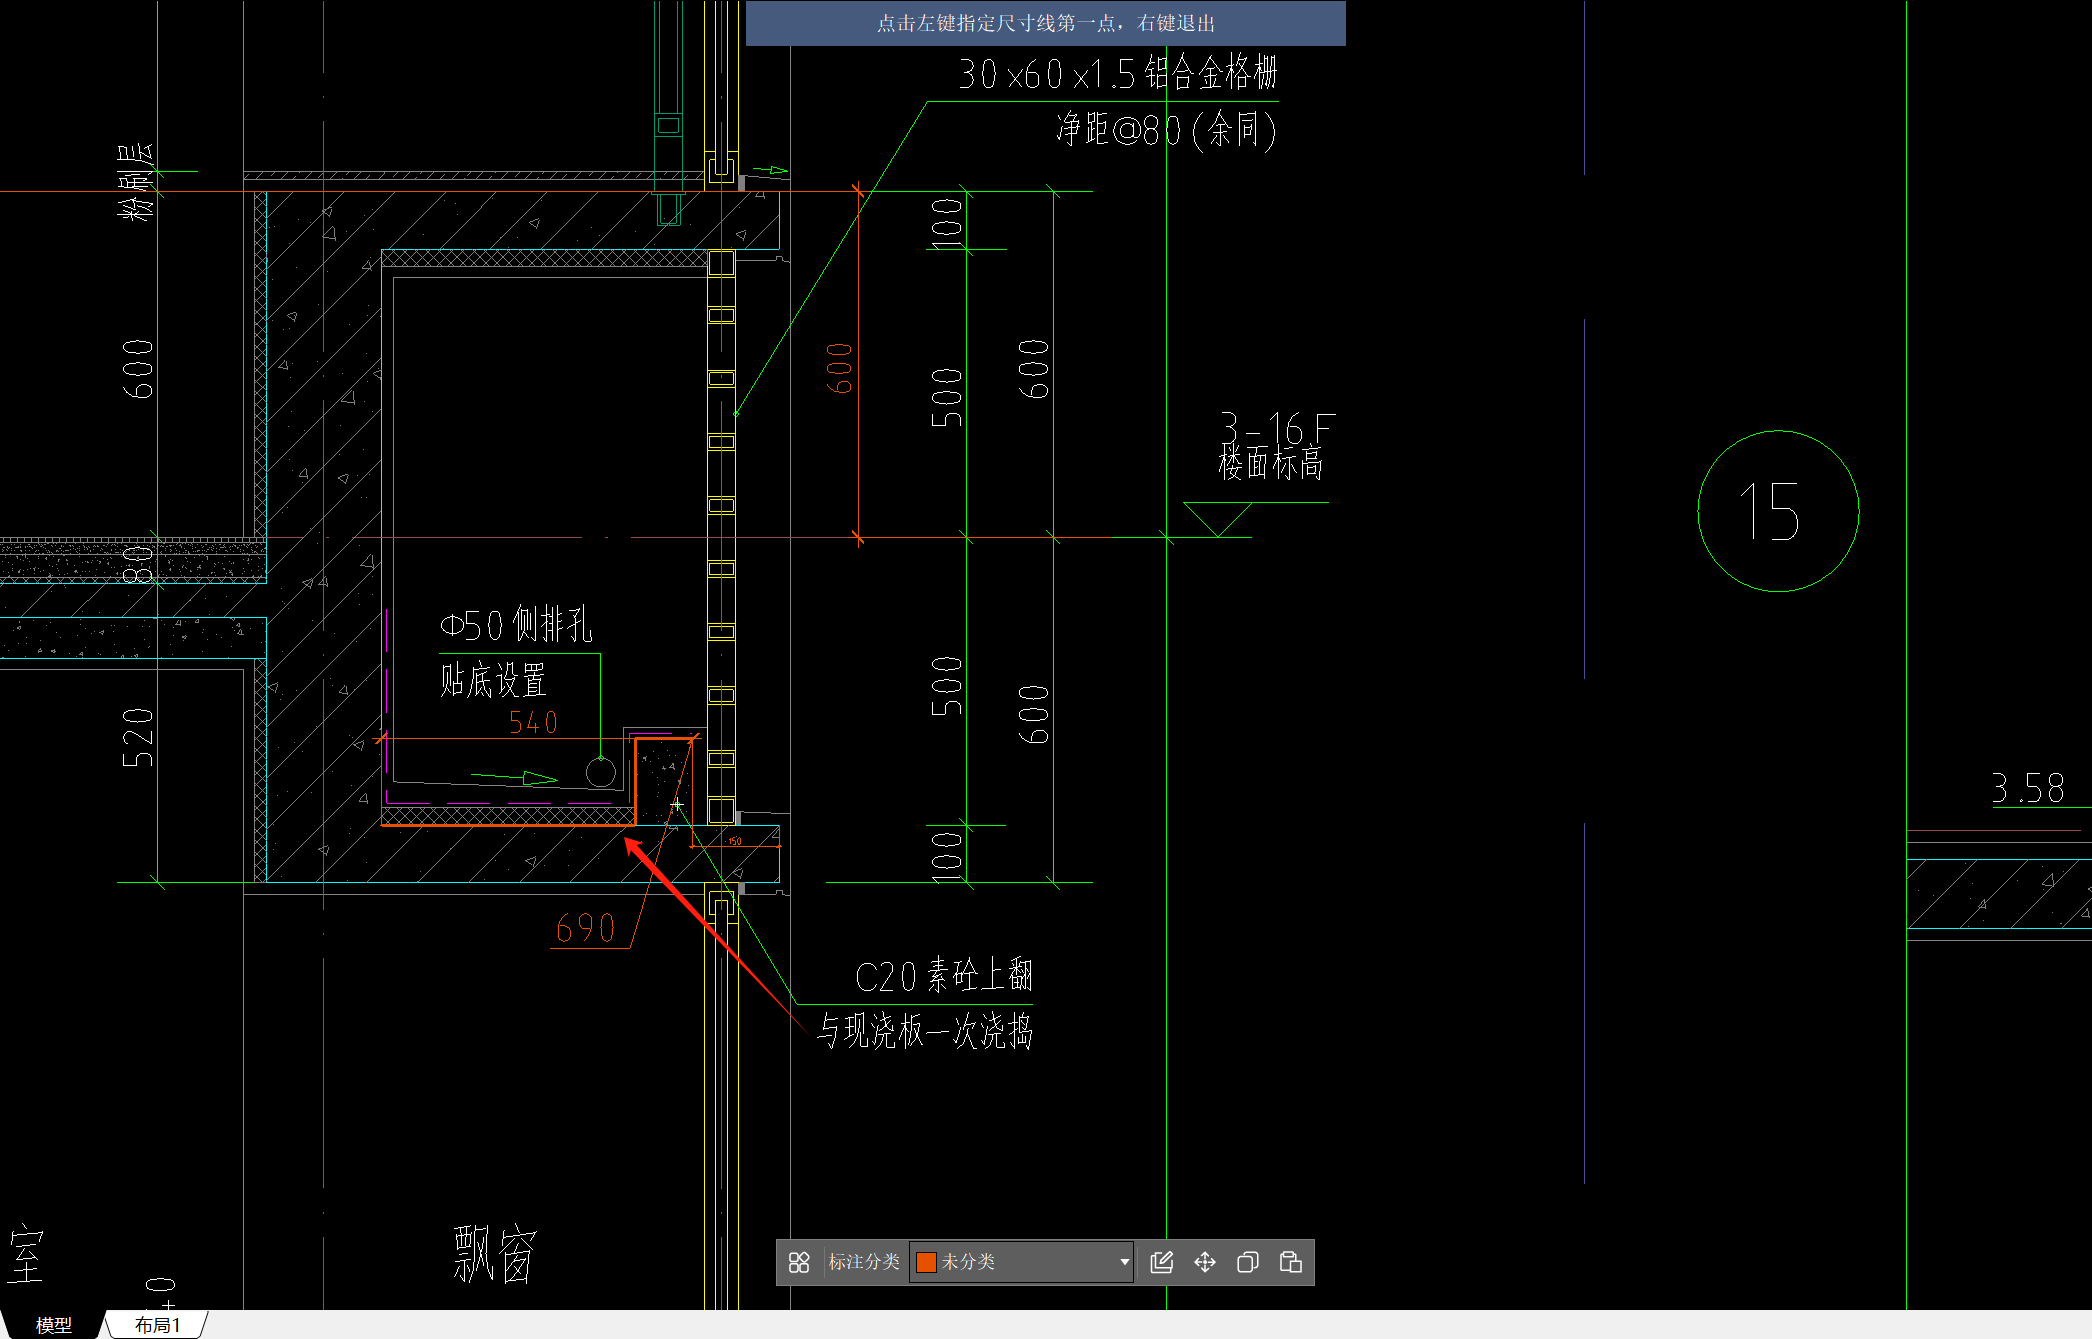Click the 'Φ50 侧排孔' annotation text
This screenshot has width=2092, height=1339.
tap(516, 625)
